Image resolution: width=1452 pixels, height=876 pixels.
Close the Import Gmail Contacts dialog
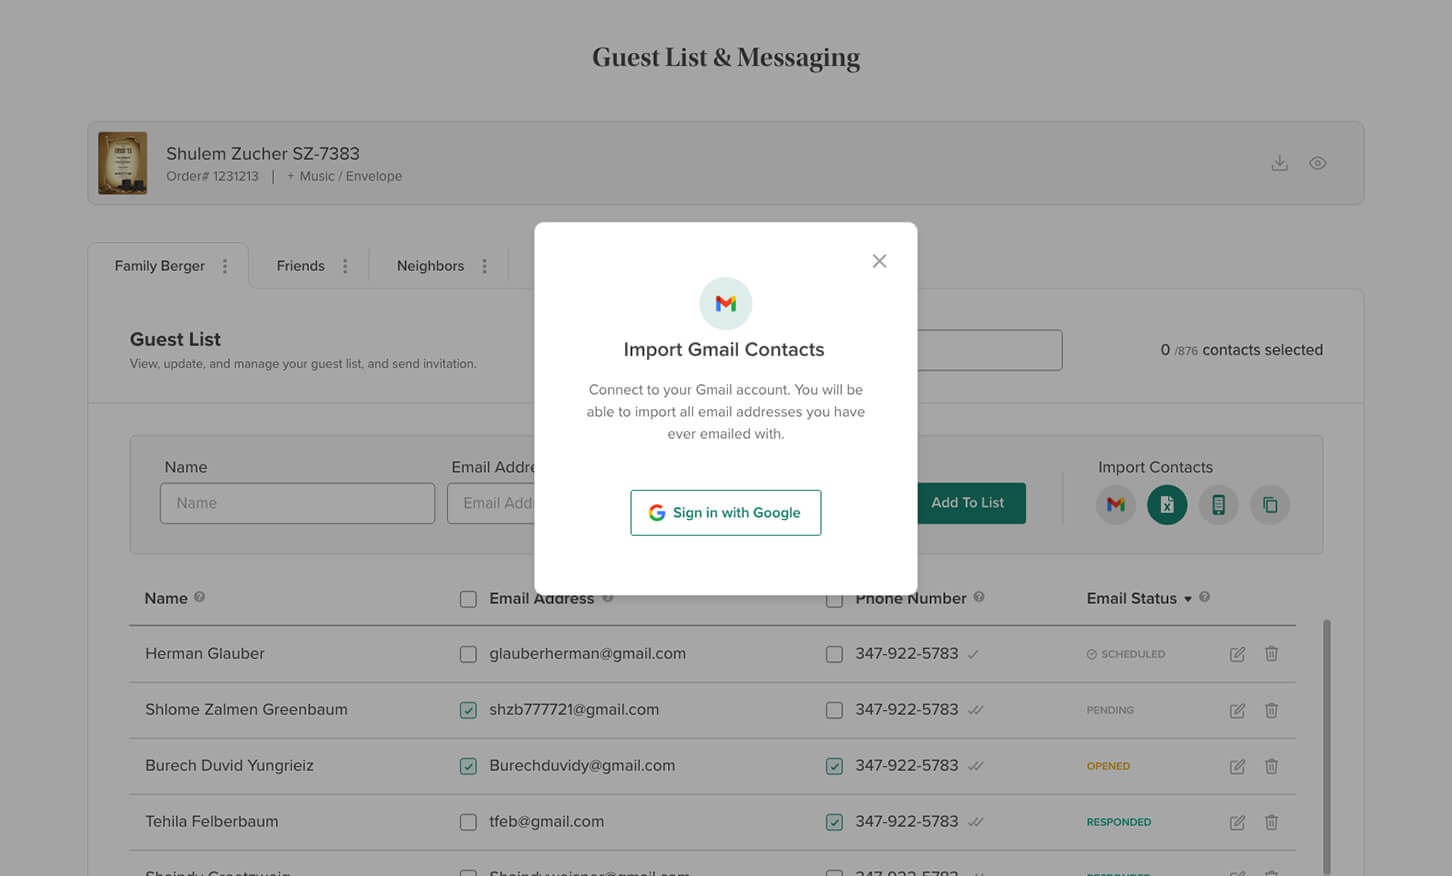pos(879,261)
